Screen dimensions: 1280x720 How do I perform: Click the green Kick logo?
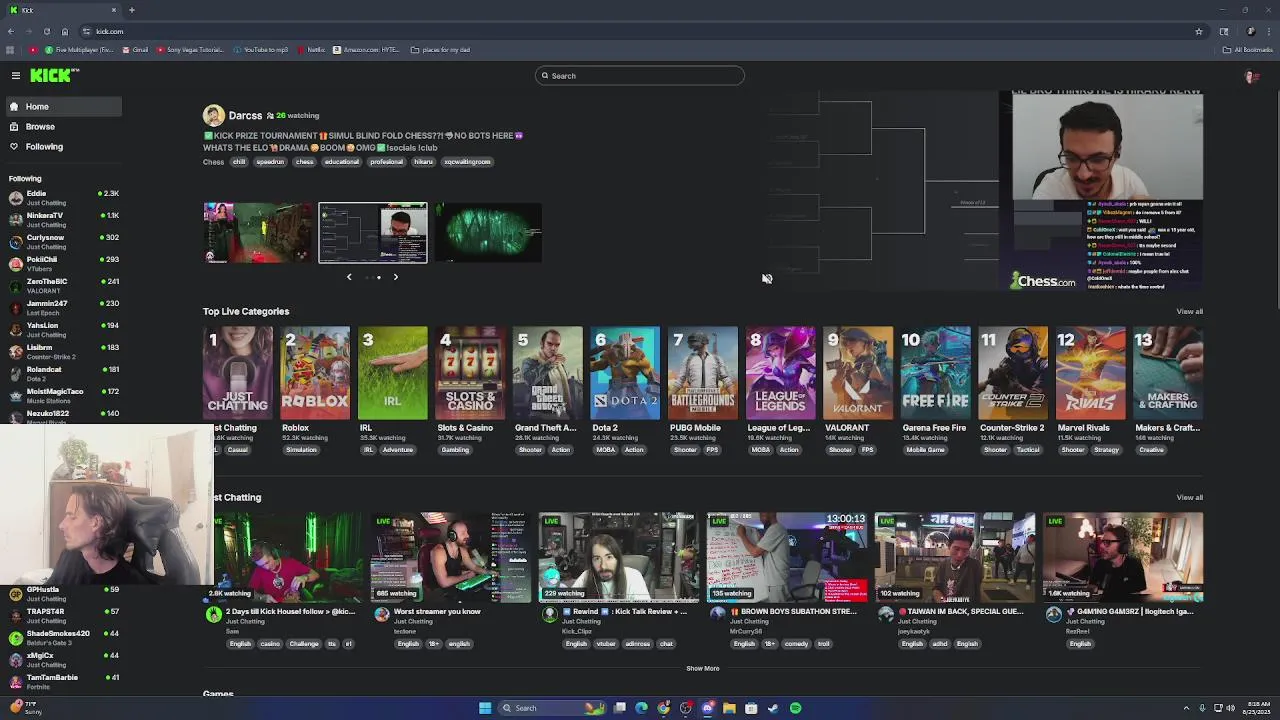click(x=53, y=75)
